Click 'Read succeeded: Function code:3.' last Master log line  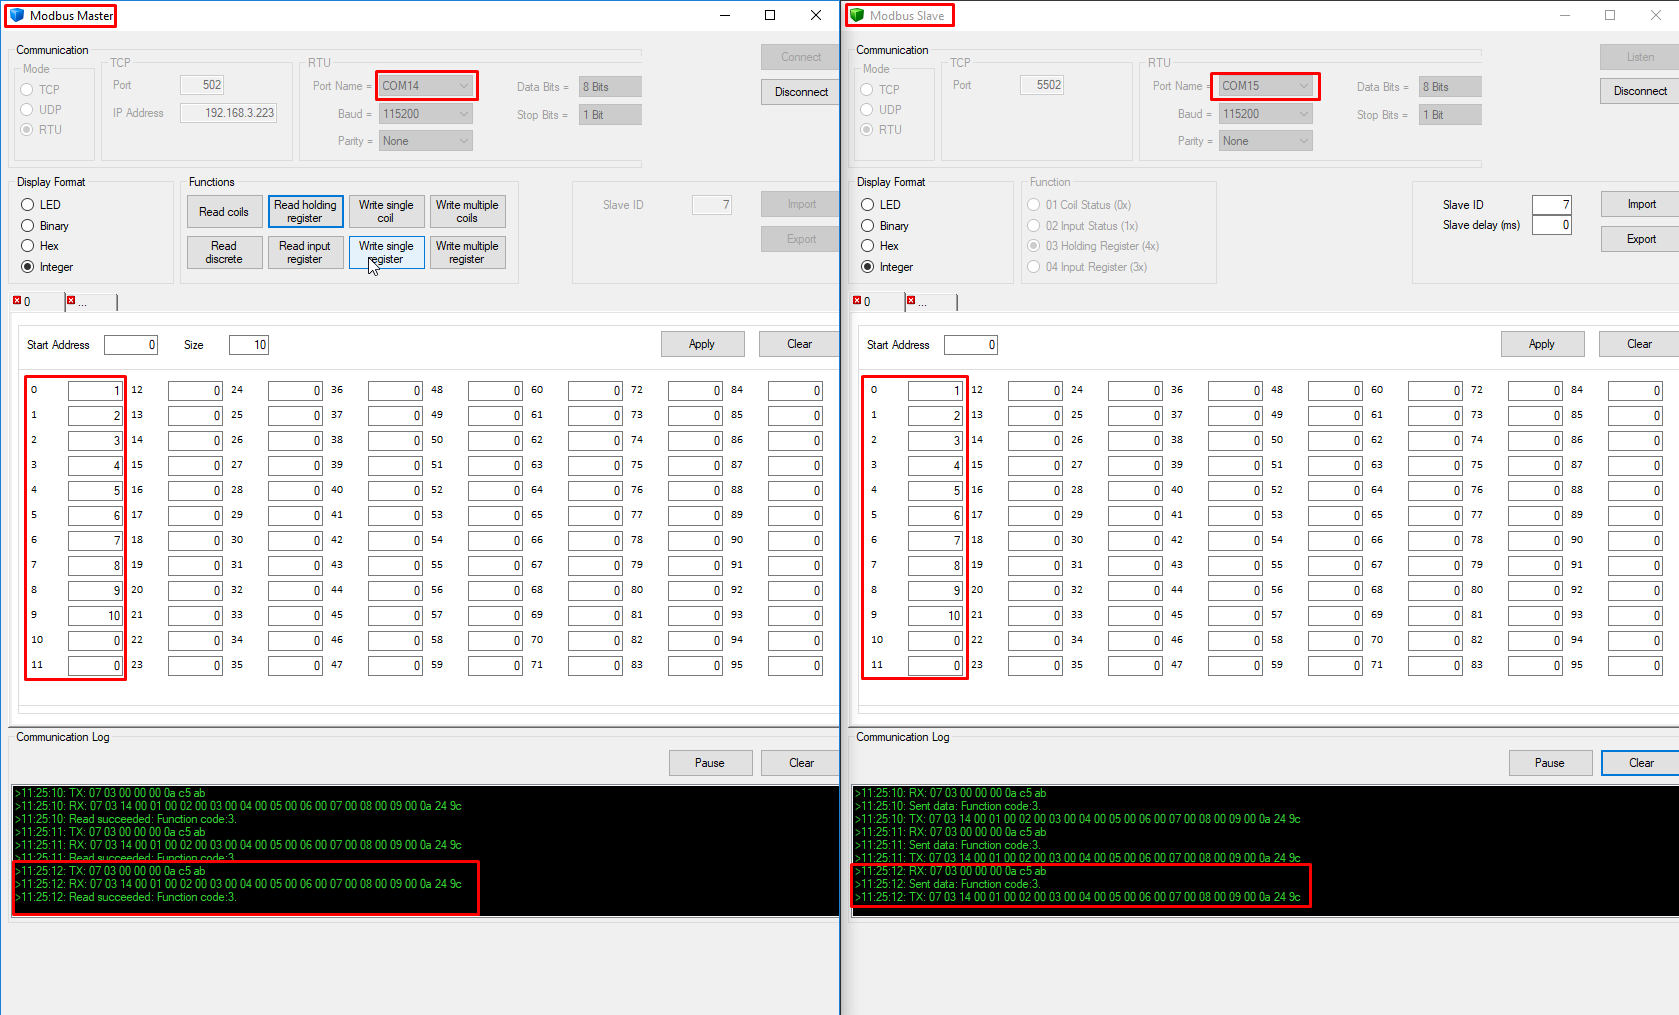pyautogui.click(x=152, y=897)
